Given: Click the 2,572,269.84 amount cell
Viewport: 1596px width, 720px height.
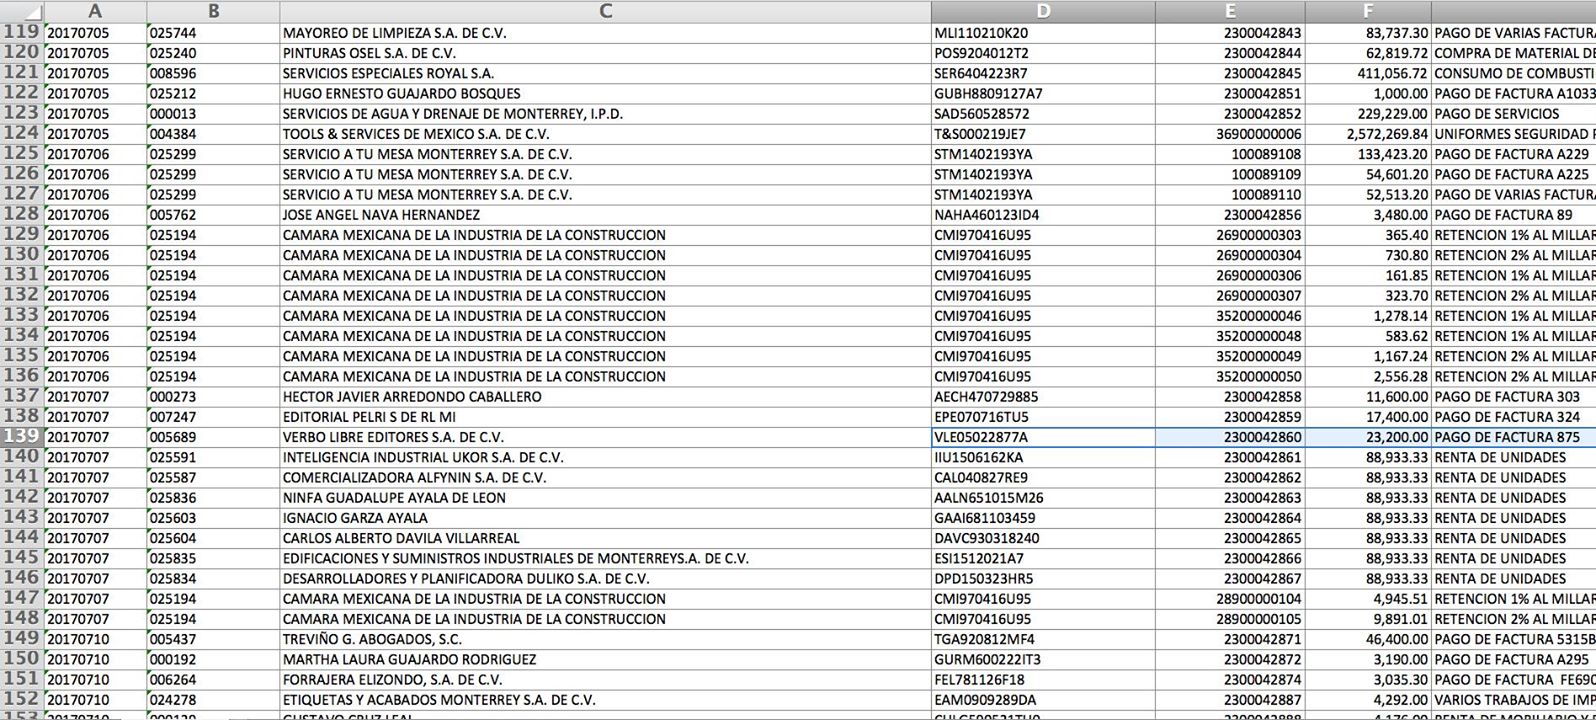Looking at the screenshot, I should 1368,134.
